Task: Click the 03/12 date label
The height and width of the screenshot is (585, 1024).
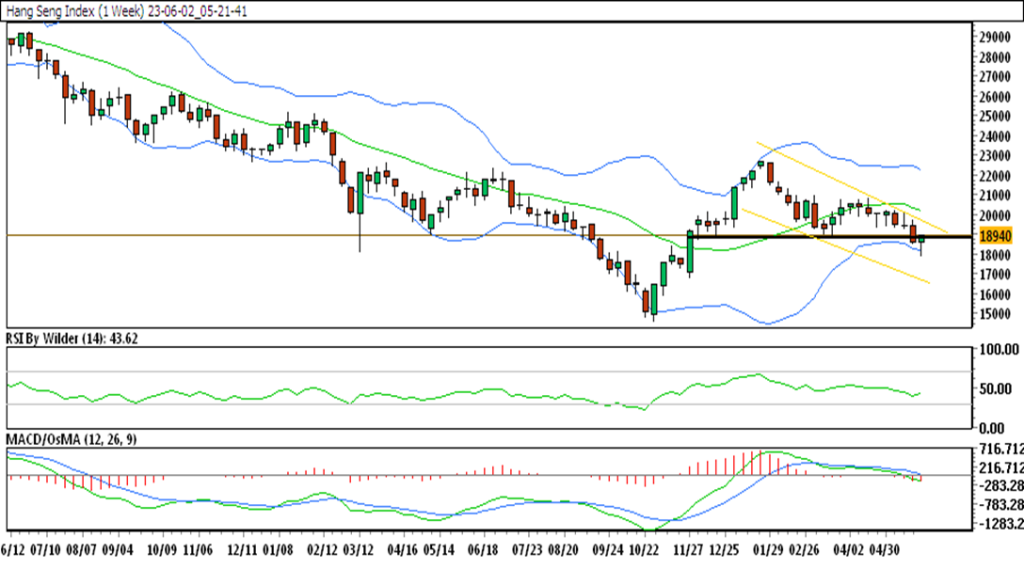Action: click(x=358, y=550)
